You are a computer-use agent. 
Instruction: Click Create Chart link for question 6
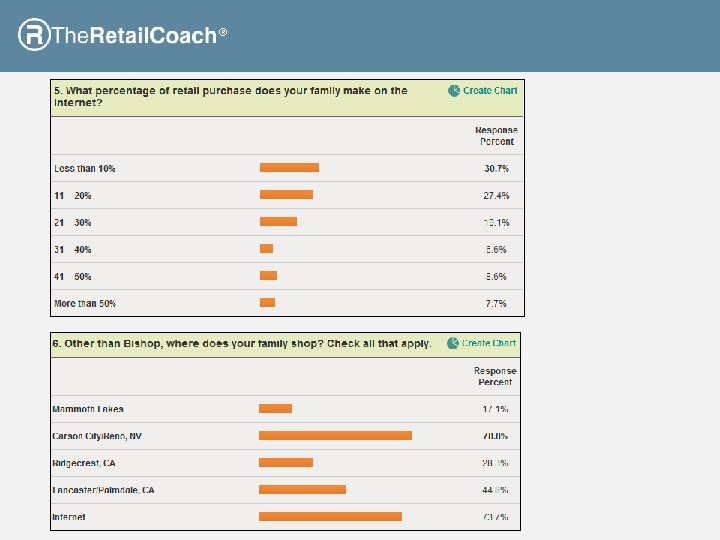click(x=489, y=343)
